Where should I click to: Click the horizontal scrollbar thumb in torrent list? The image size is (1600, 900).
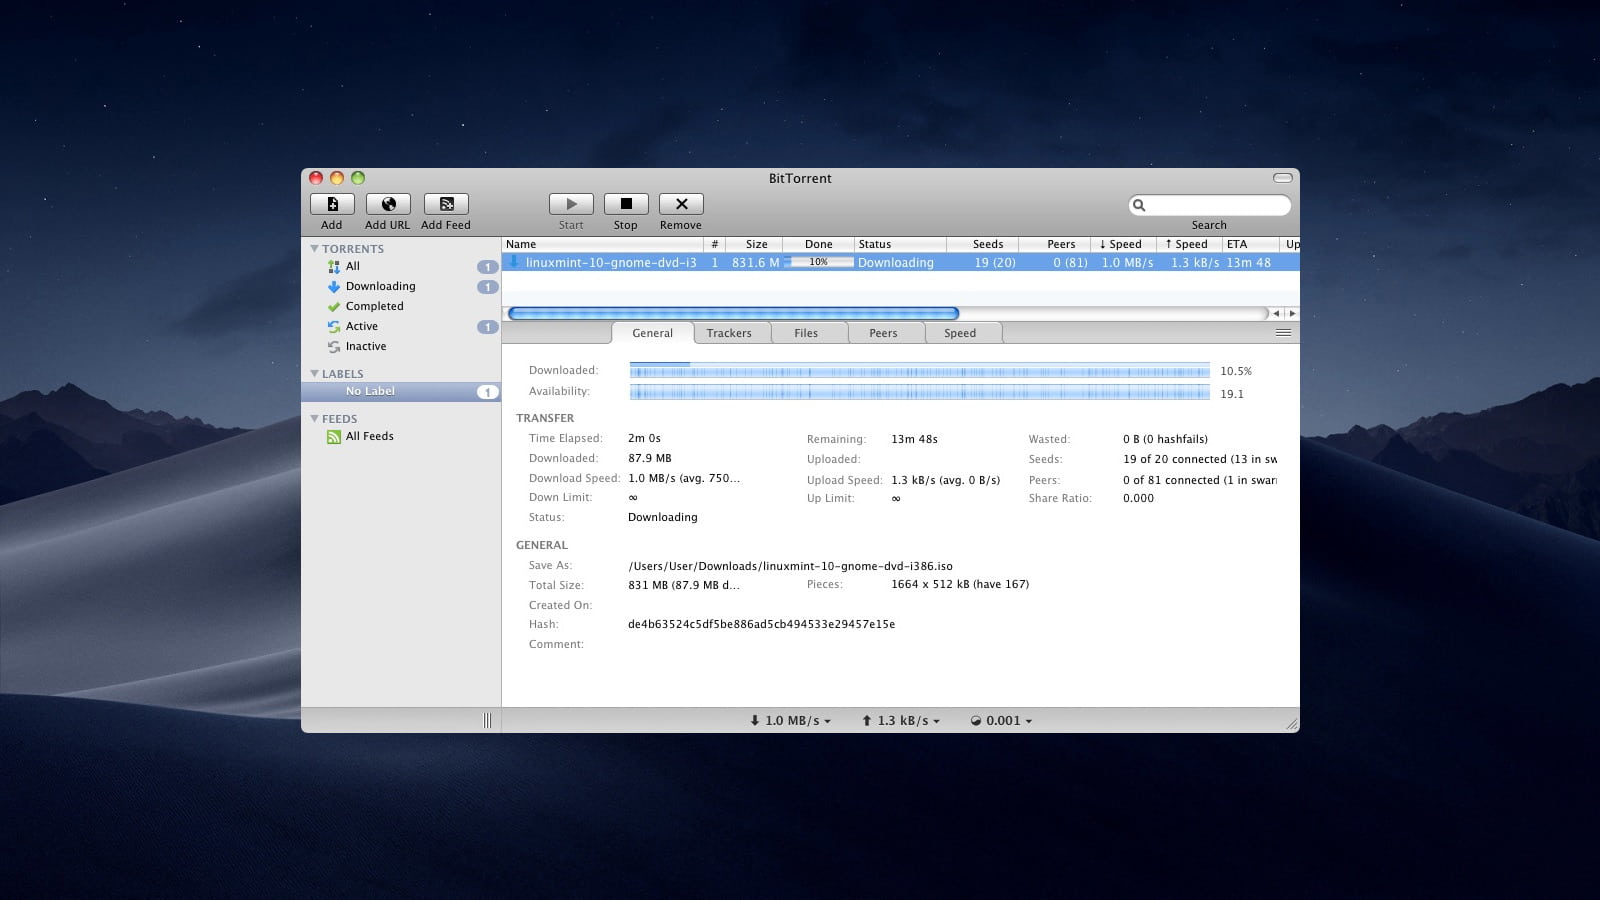pyautogui.click(x=733, y=313)
